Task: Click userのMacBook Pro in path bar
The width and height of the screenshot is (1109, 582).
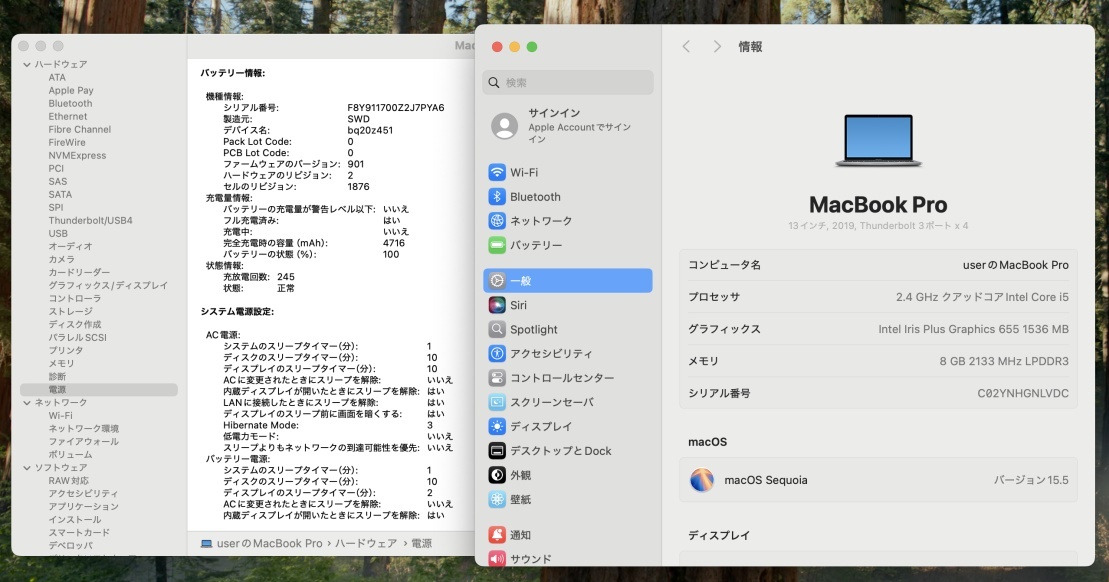Action: click(269, 544)
